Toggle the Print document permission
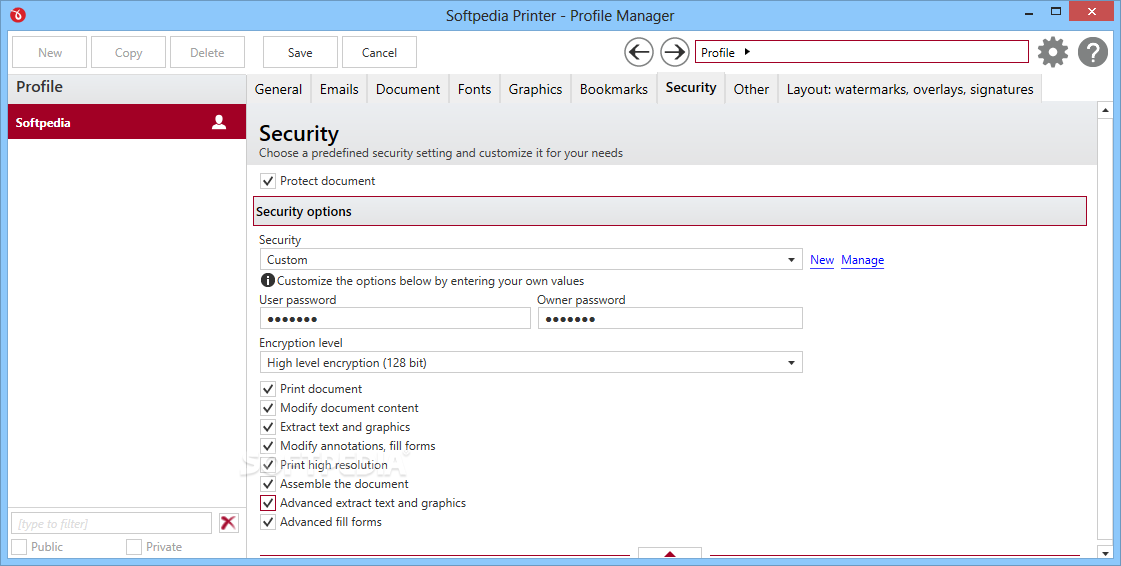Screen dimensions: 1121x566 pyautogui.click(x=267, y=389)
